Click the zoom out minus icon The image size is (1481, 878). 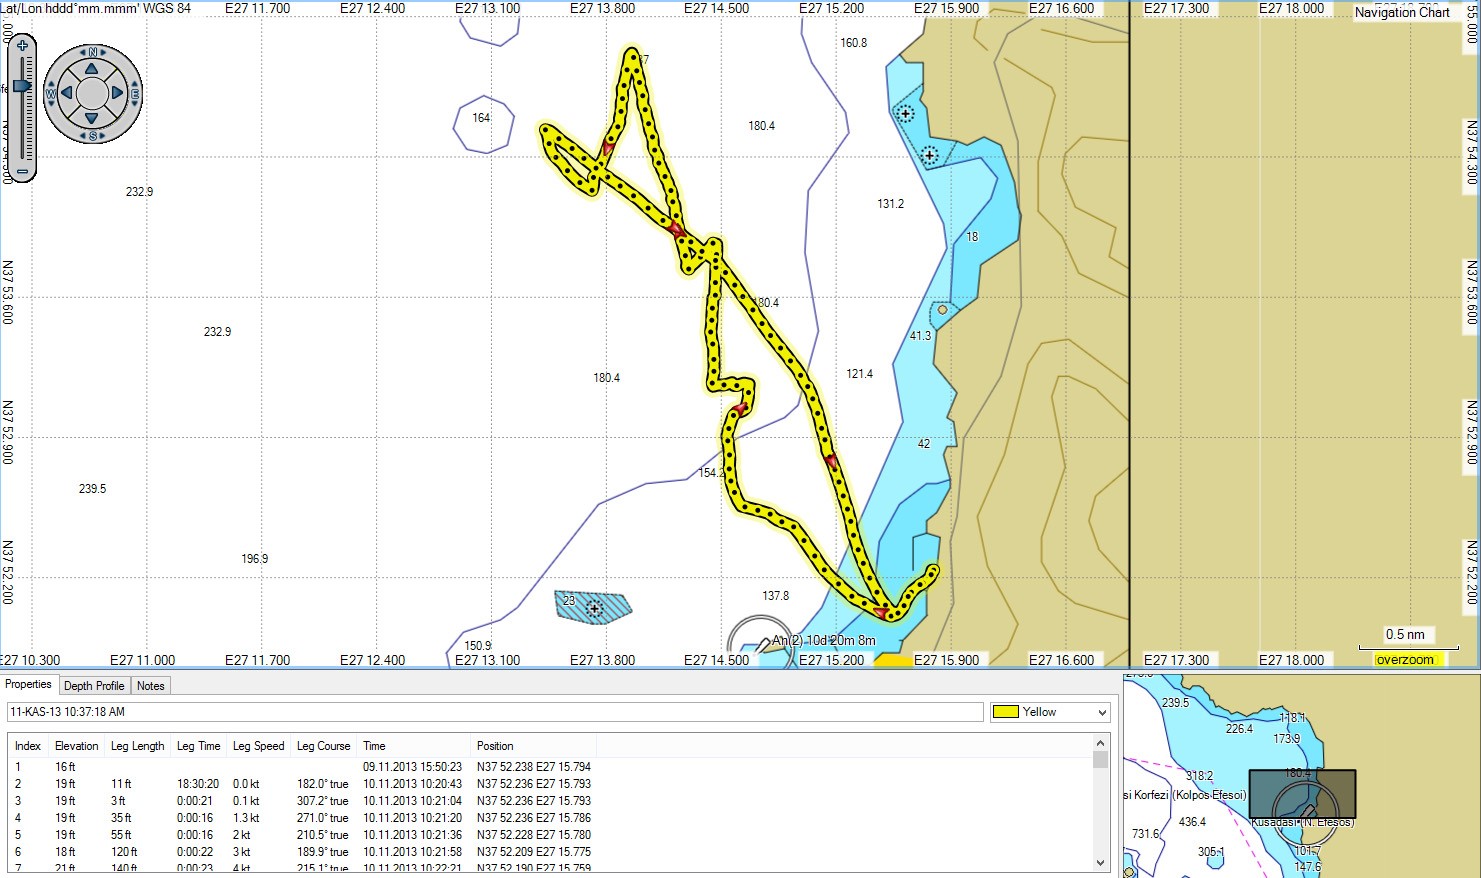pyautogui.click(x=22, y=171)
